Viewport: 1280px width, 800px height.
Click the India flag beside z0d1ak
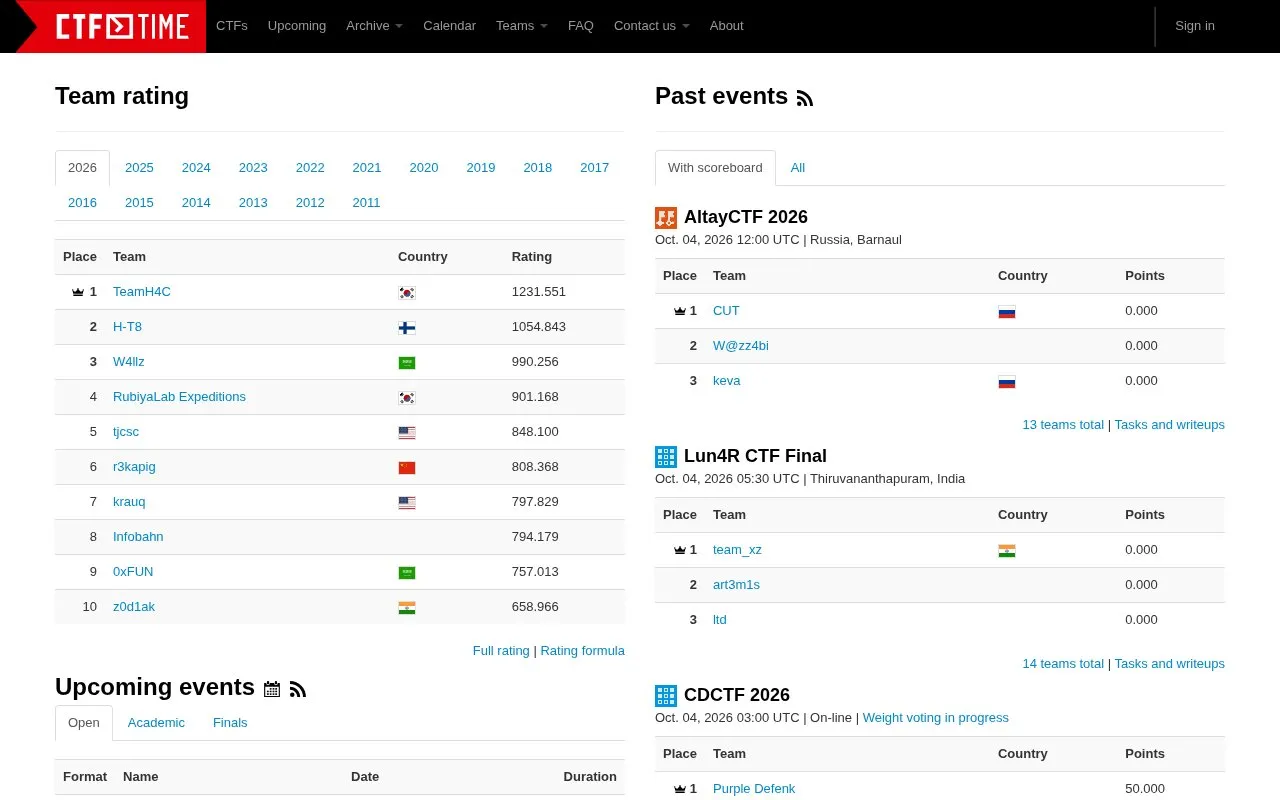click(x=407, y=608)
